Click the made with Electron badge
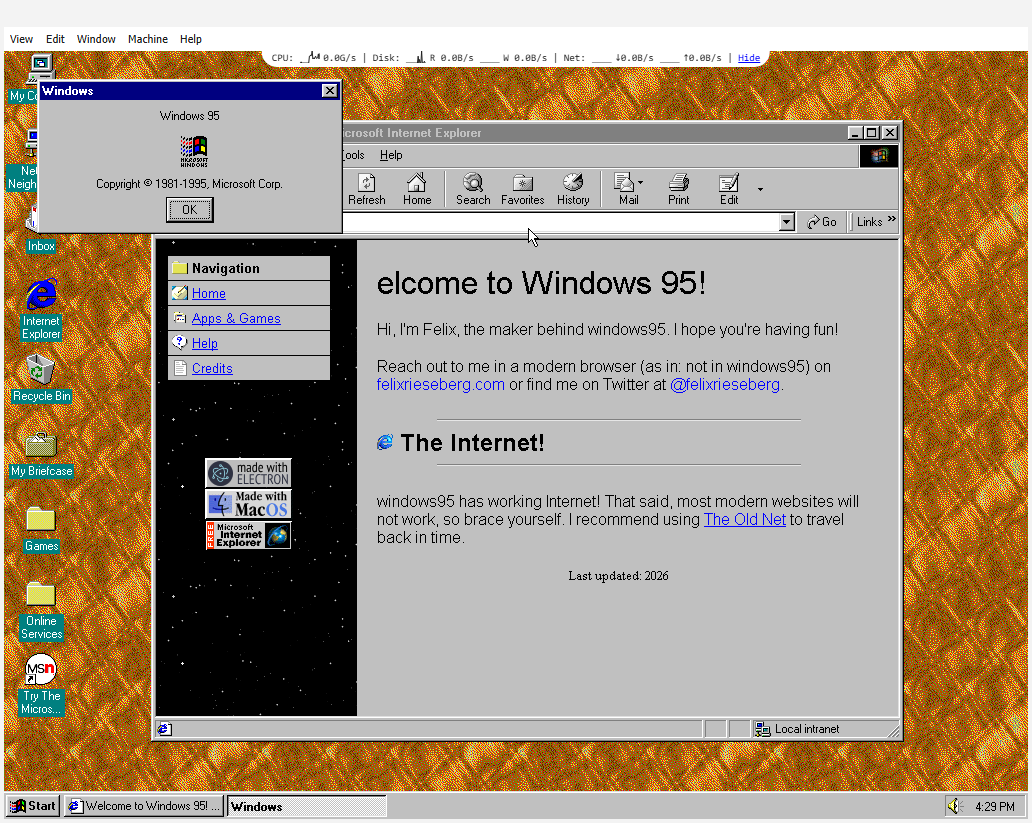Image resolution: width=1032 pixels, height=823 pixels. [x=248, y=473]
